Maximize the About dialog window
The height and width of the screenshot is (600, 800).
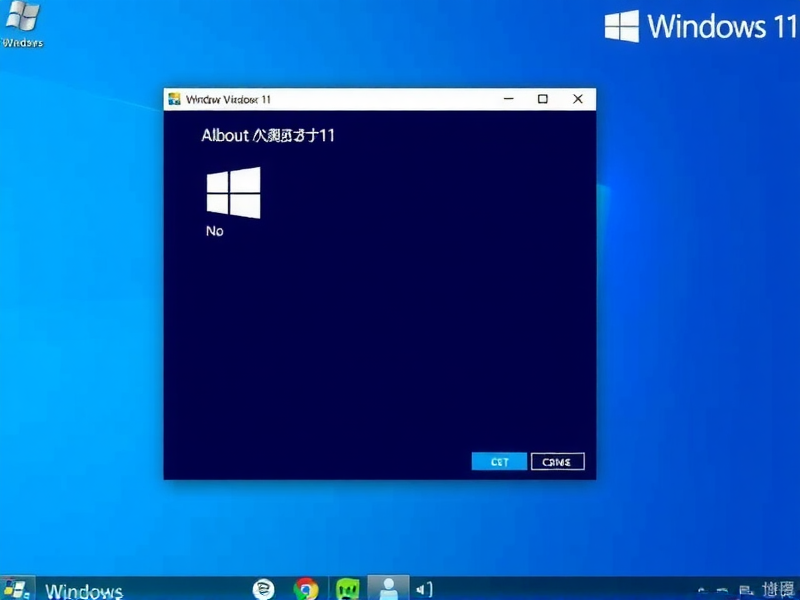pos(543,99)
